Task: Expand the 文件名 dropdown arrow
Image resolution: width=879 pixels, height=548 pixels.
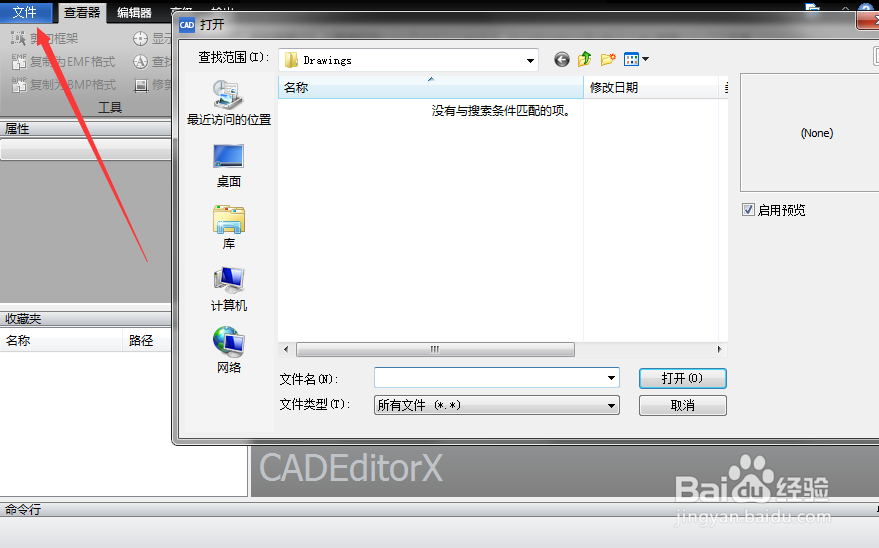Action: click(x=611, y=378)
